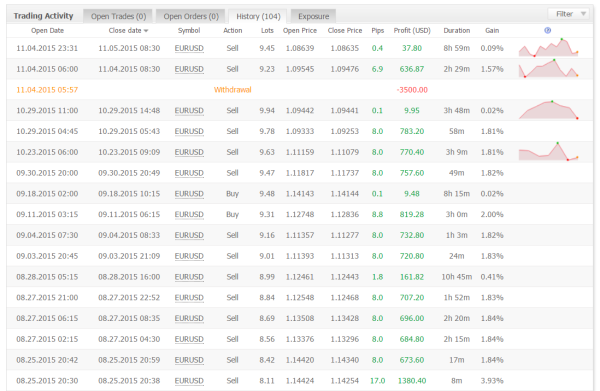The height and width of the screenshot is (391, 600).
Task: Select profit value 819.28
Action: pyautogui.click(x=412, y=215)
